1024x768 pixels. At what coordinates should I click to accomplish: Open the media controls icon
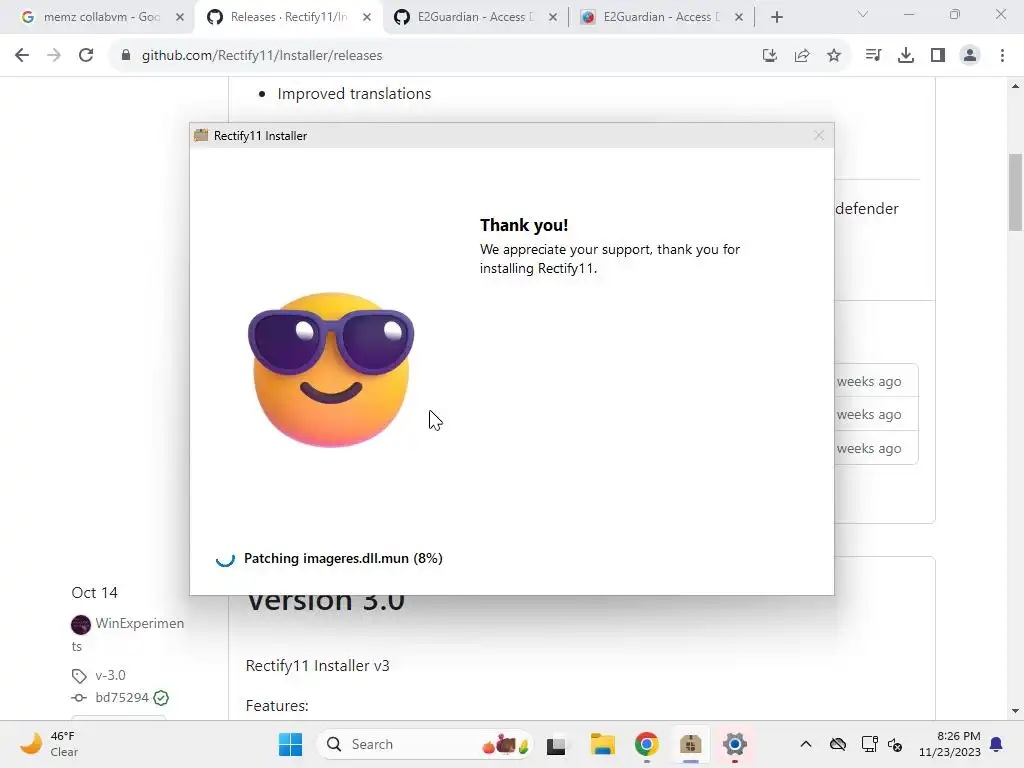tap(873, 56)
